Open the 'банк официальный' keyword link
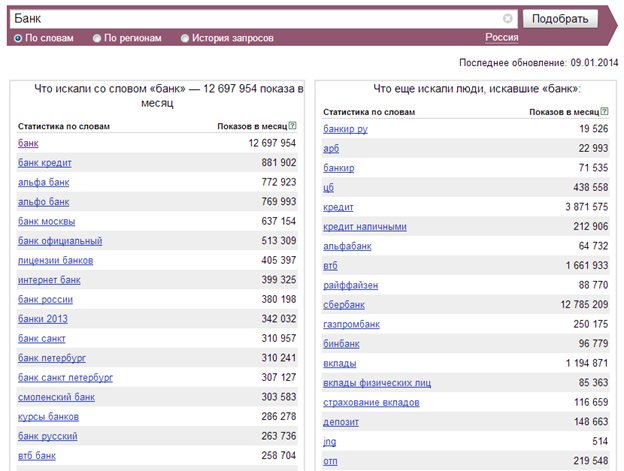 [x=60, y=241]
